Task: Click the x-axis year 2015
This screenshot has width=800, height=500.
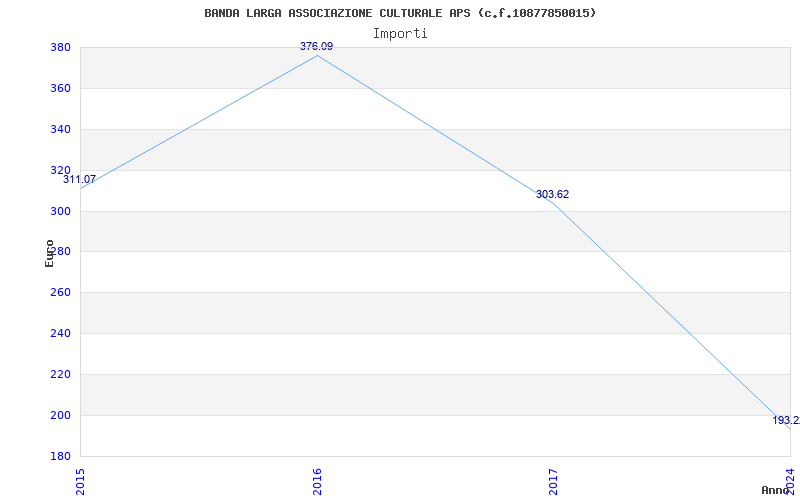Action: [x=81, y=482]
